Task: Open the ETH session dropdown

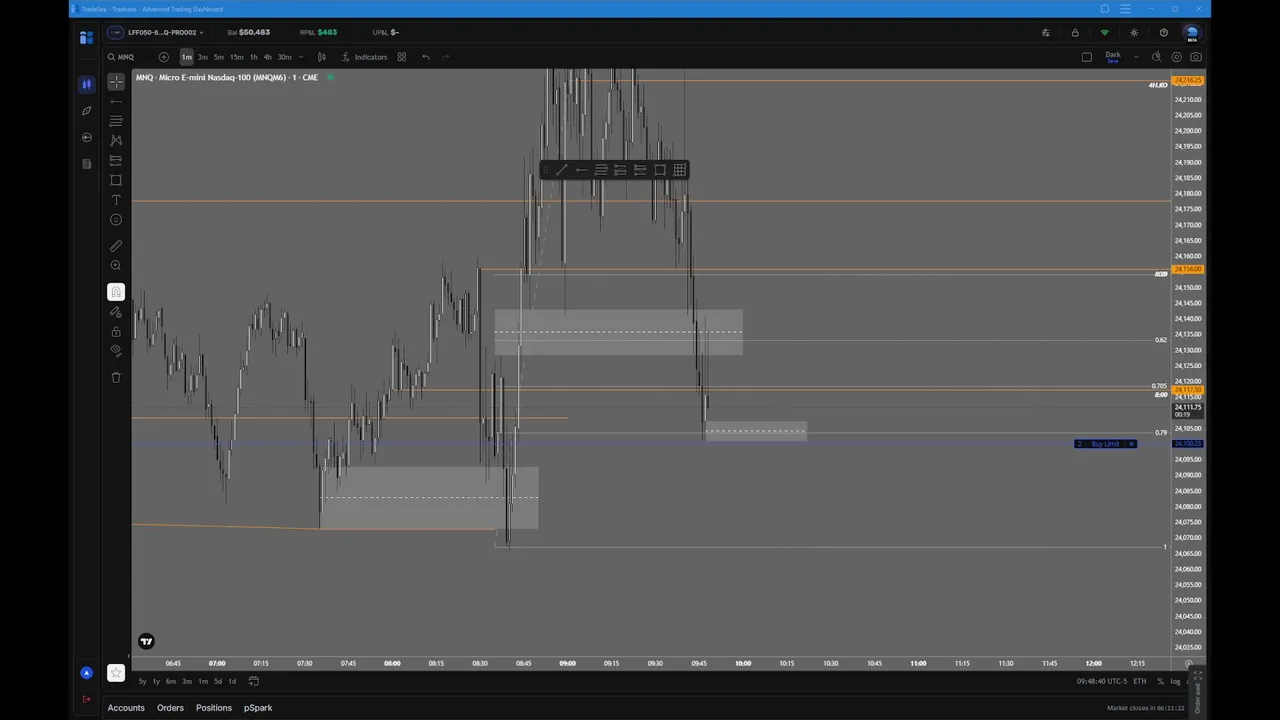Action: coord(1139,681)
